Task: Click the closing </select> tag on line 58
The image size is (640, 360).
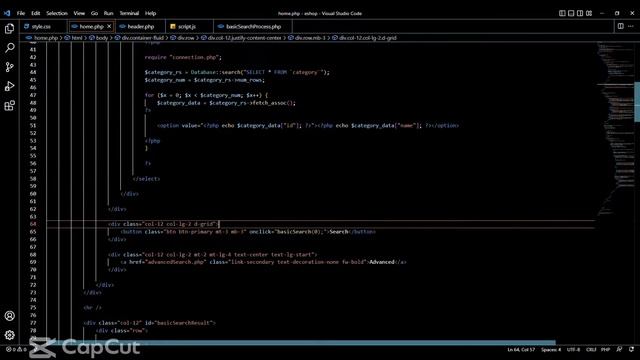Action: click(x=146, y=178)
